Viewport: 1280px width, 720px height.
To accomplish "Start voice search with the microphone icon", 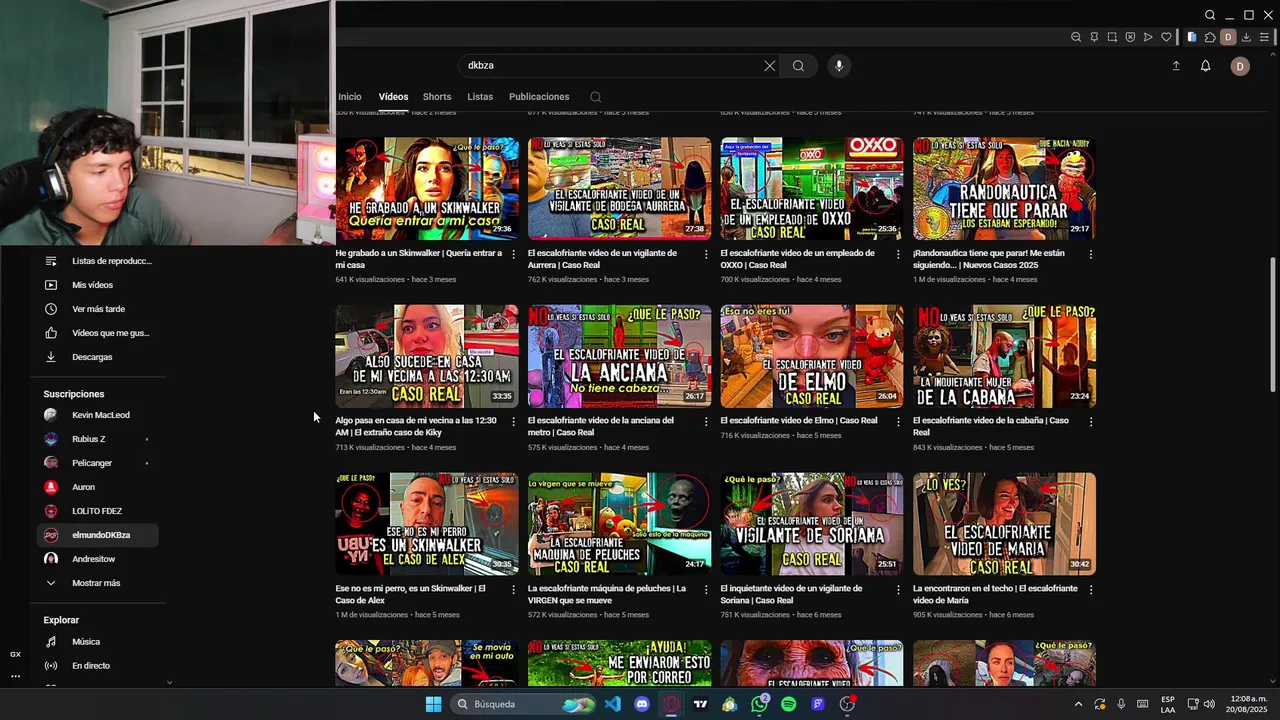I will [839, 66].
